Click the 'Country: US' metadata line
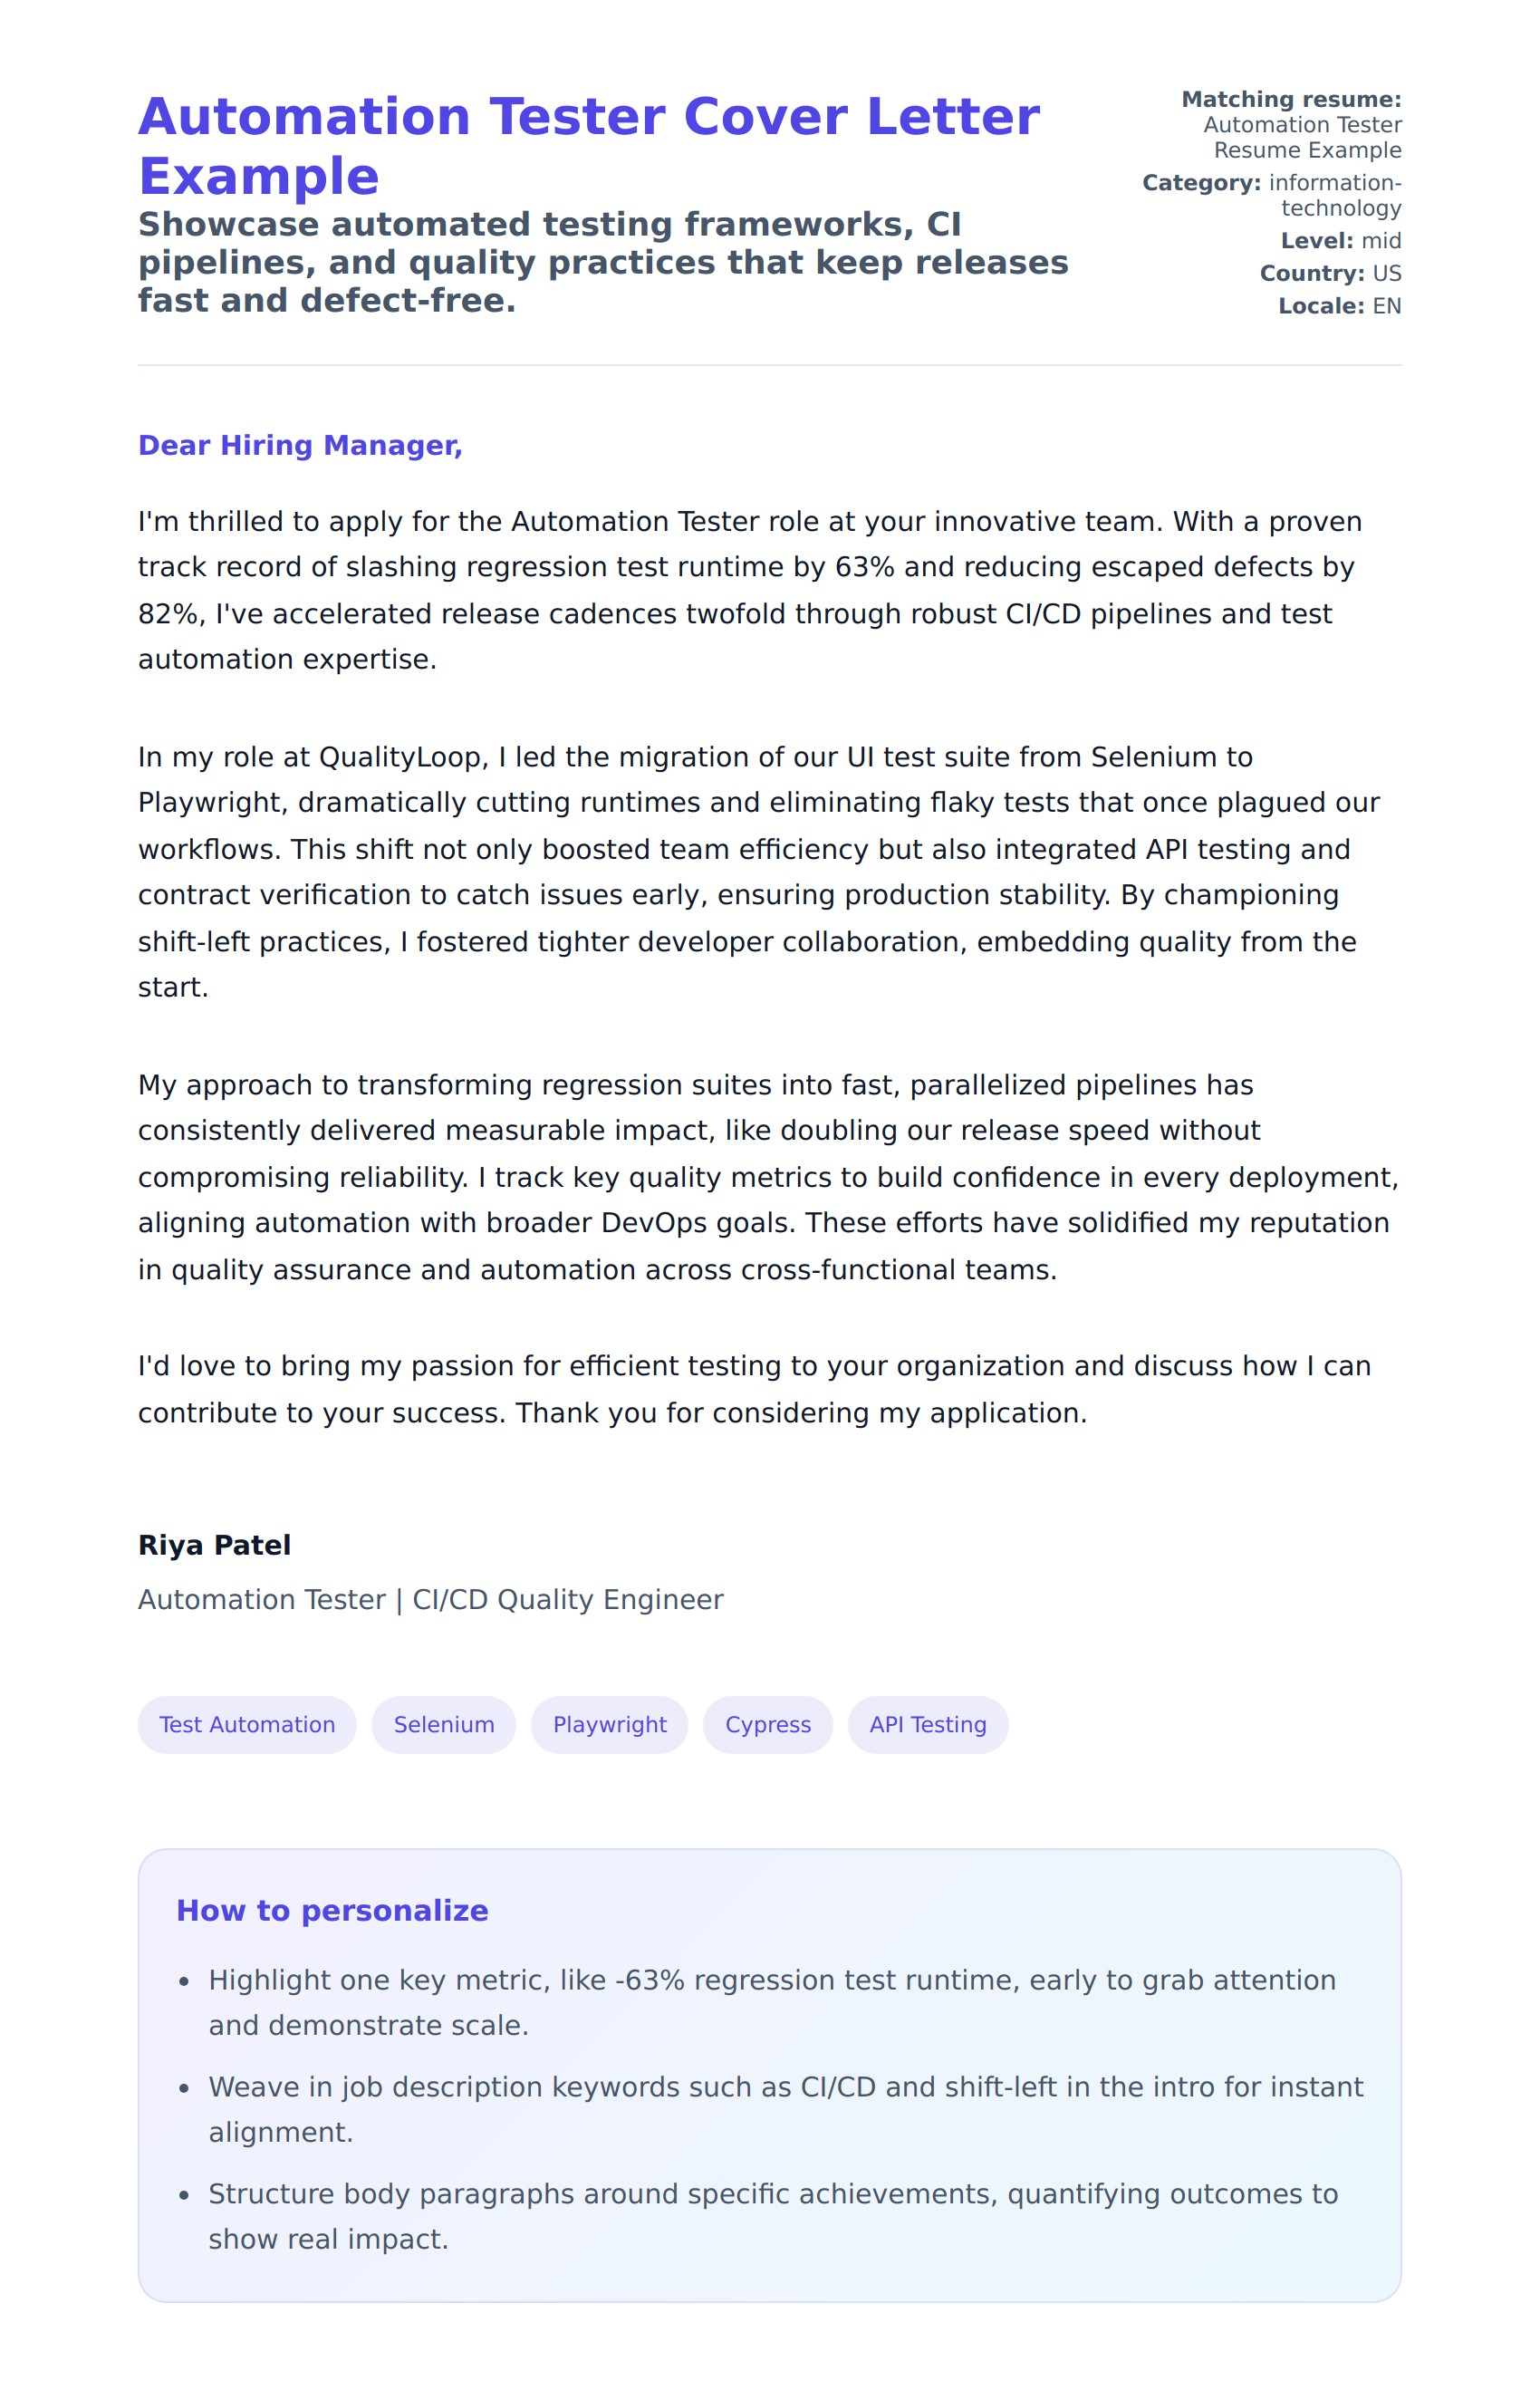 click(1330, 273)
